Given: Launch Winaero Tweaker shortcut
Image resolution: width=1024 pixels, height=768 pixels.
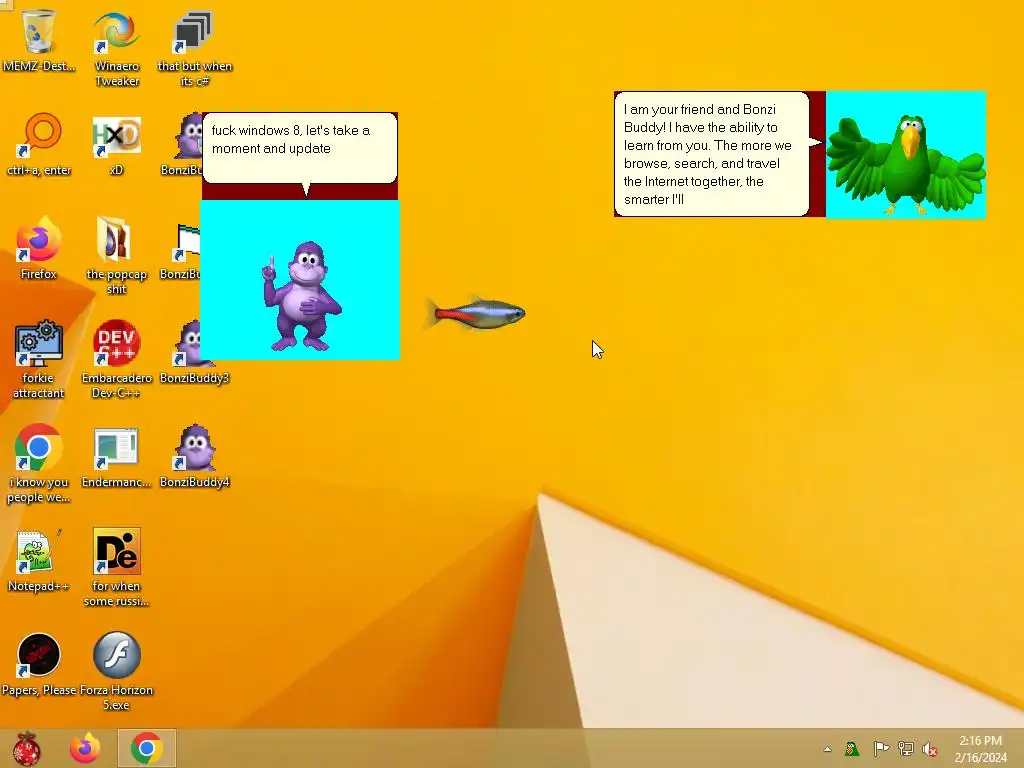Looking at the screenshot, I should (116, 48).
